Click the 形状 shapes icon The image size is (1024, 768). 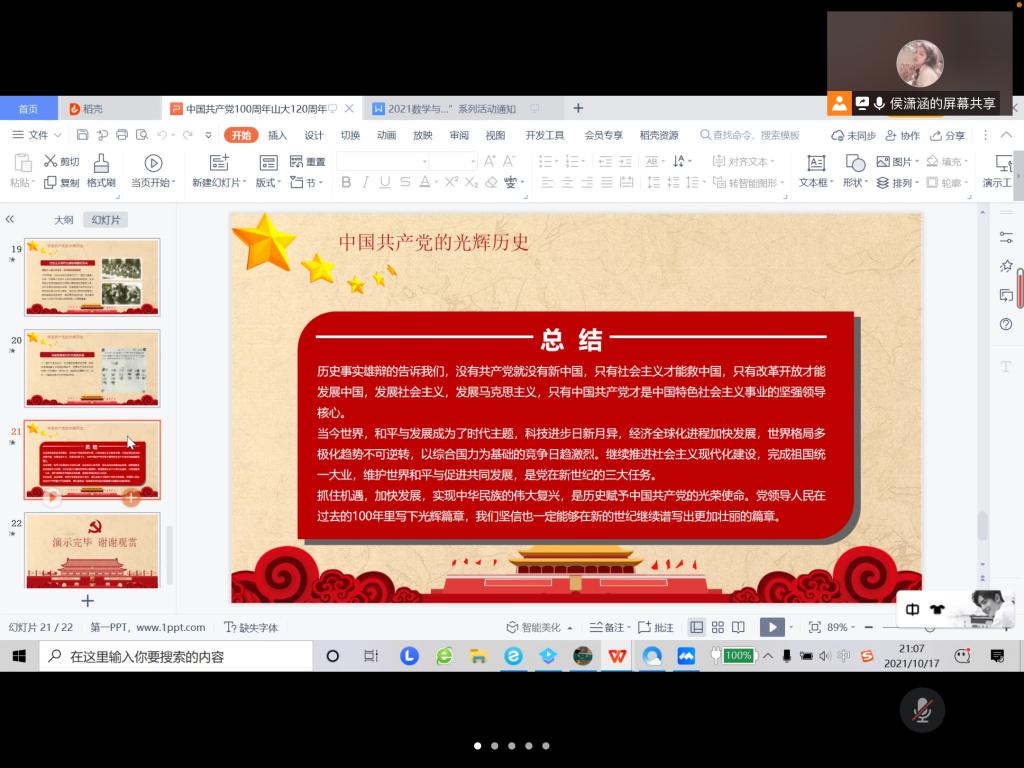coord(855,163)
